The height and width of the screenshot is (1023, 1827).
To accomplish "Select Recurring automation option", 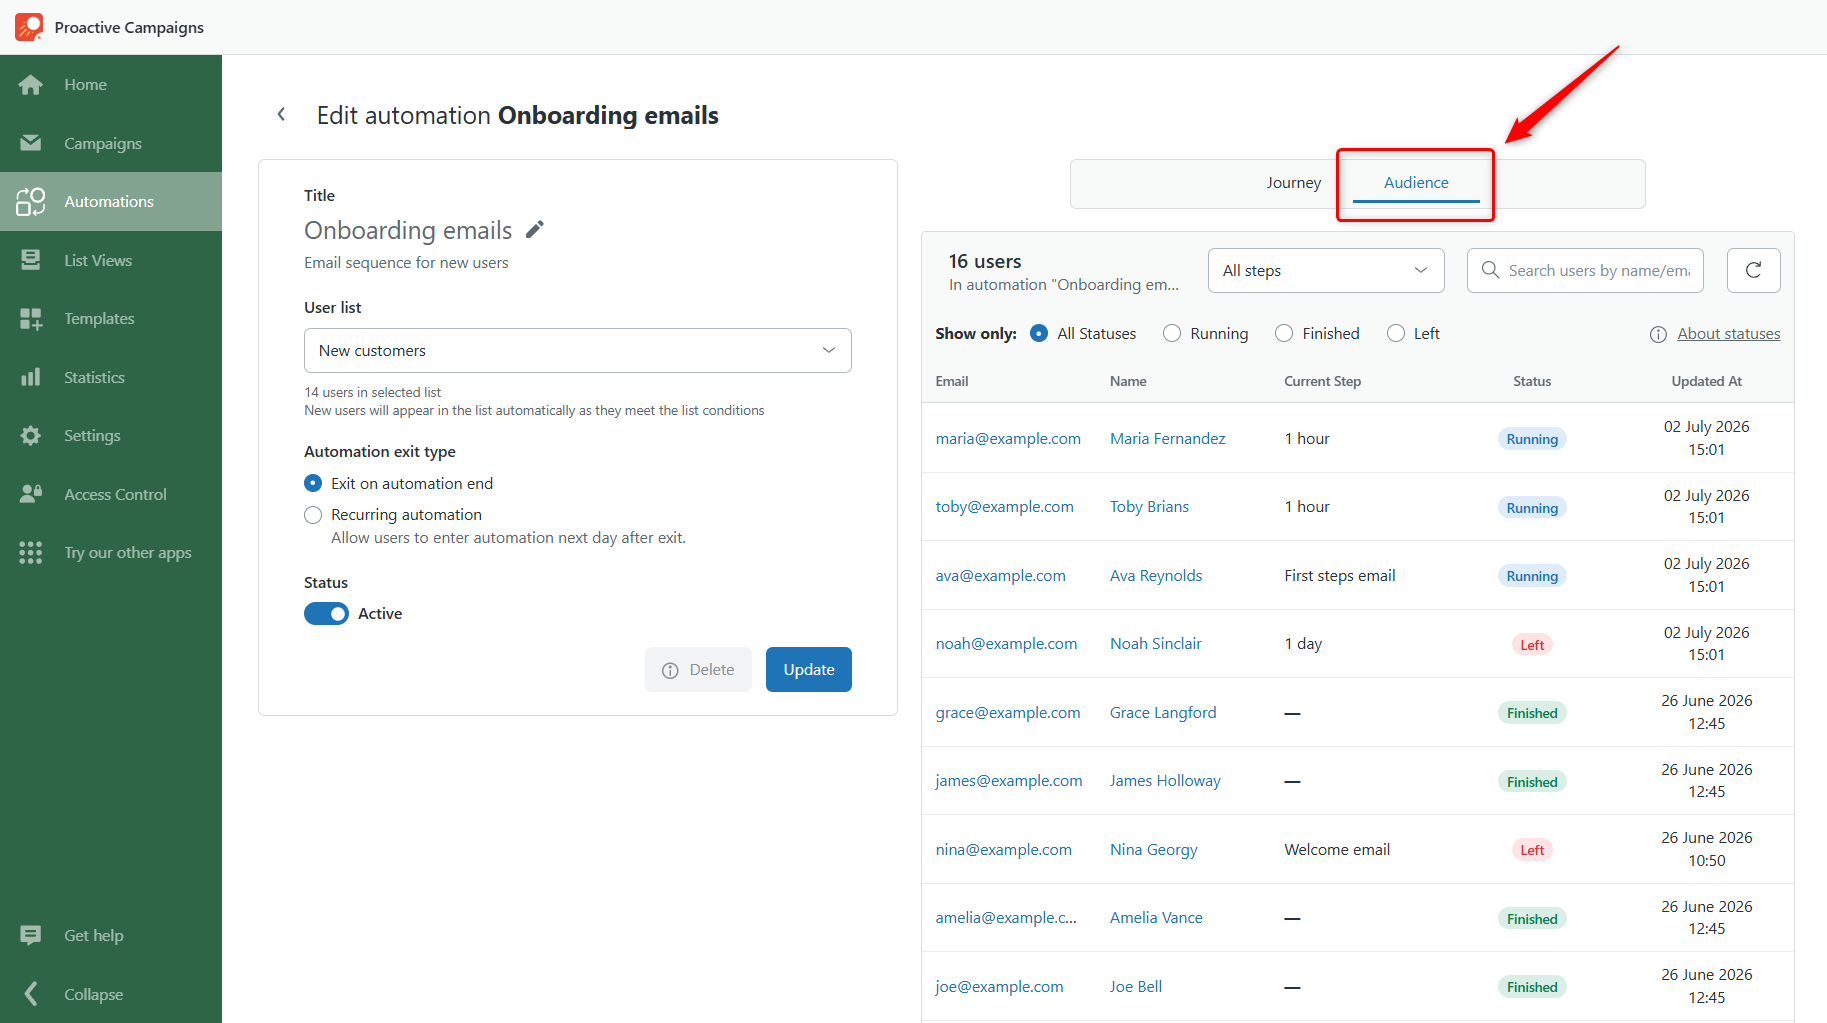I will point(313,515).
